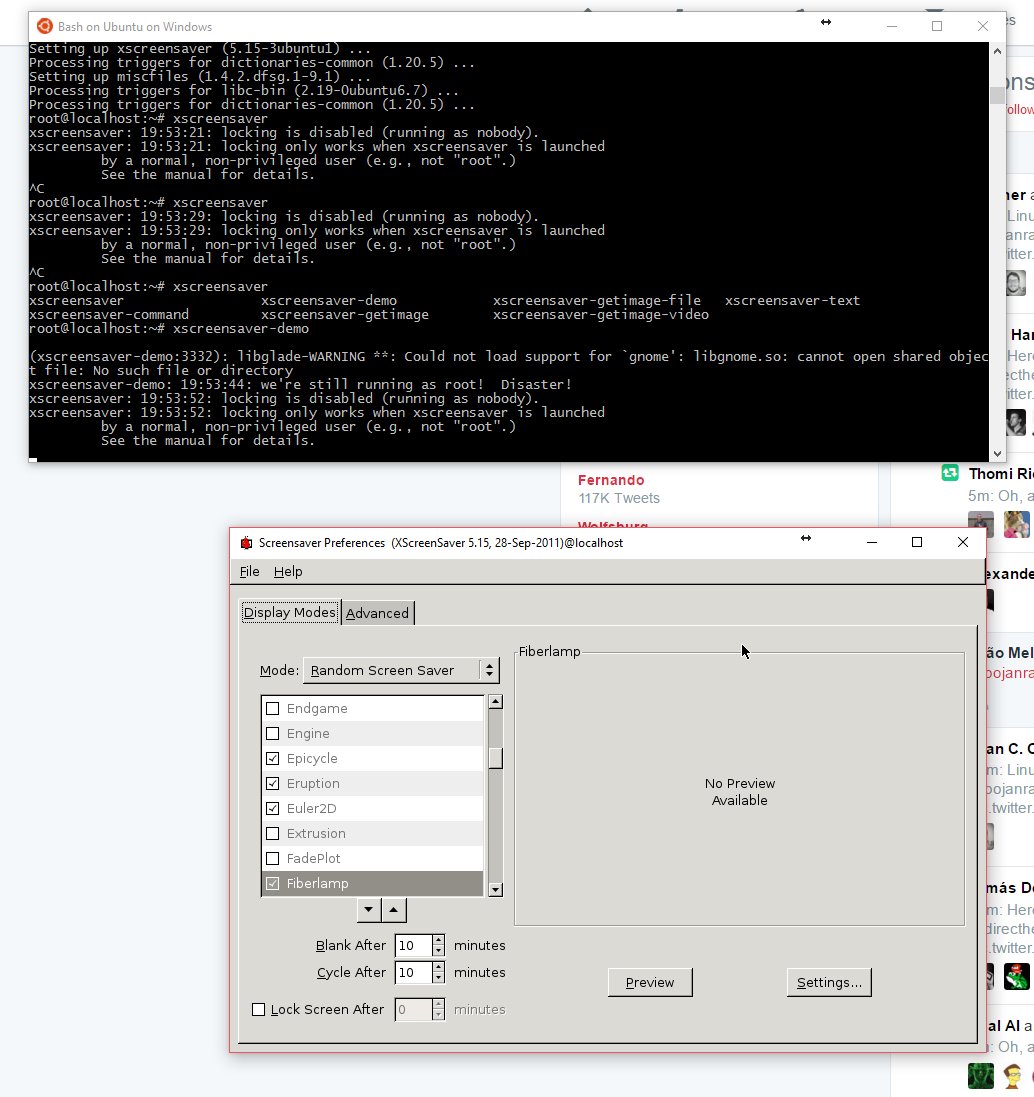The width and height of the screenshot is (1034, 1097).
Task: Click the Bash window scrollbar down arrow
Action: click(x=998, y=453)
